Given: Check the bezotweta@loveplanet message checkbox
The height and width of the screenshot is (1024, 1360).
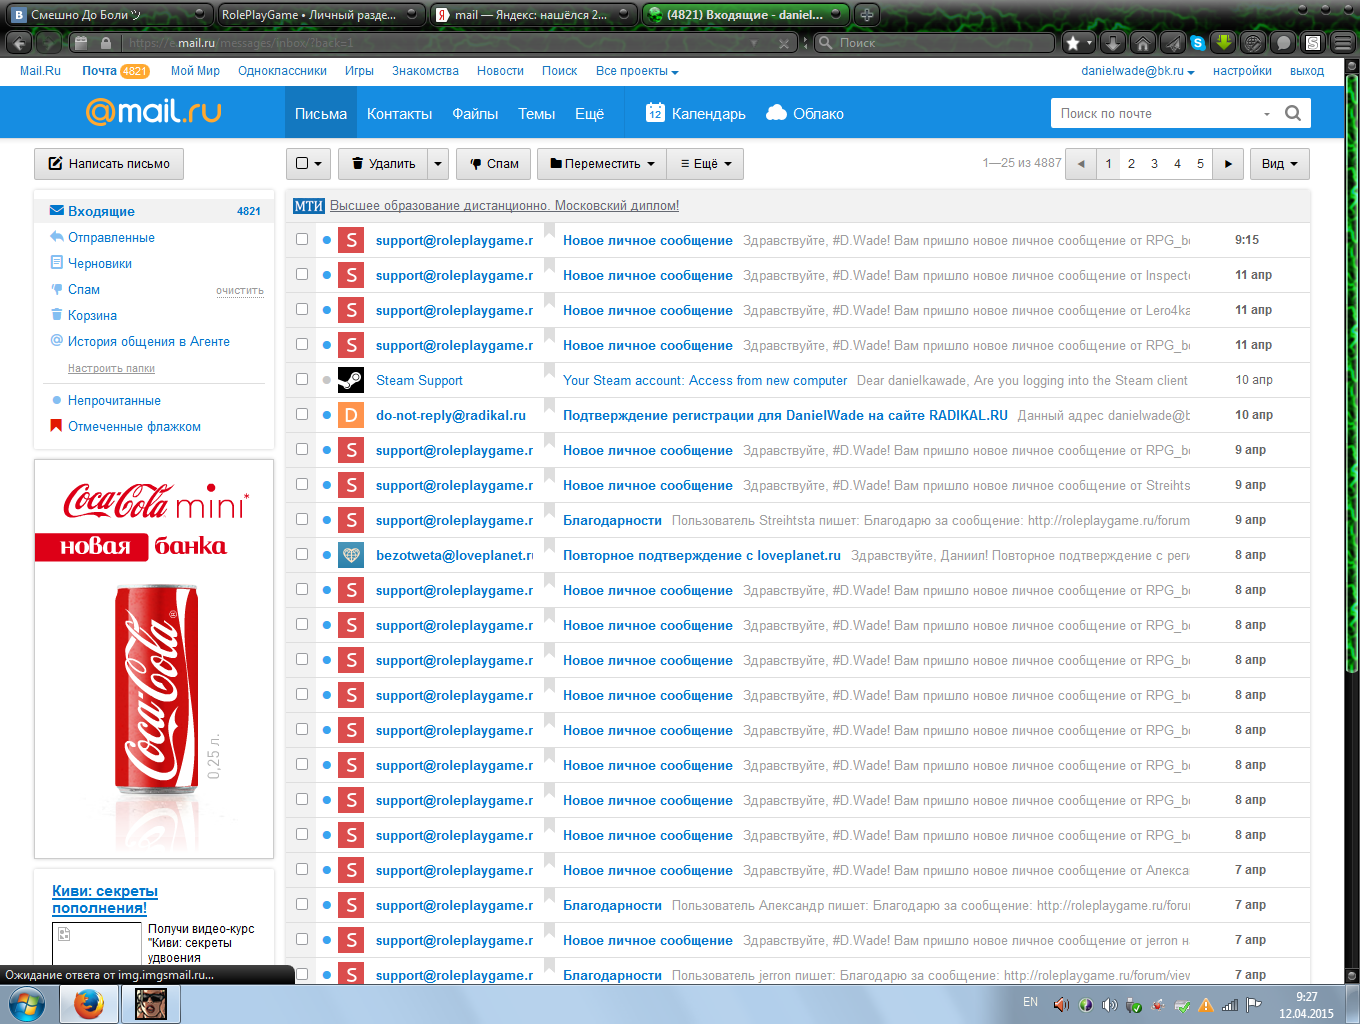Looking at the screenshot, I should tap(302, 554).
